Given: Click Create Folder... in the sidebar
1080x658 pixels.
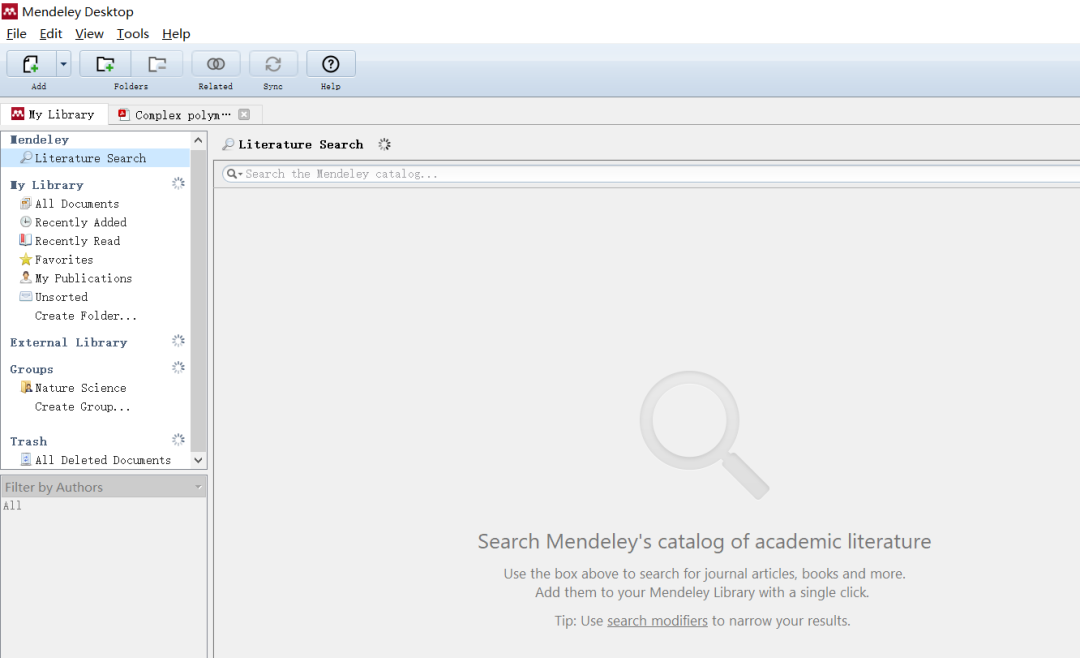Looking at the screenshot, I should click(x=85, y=316).
